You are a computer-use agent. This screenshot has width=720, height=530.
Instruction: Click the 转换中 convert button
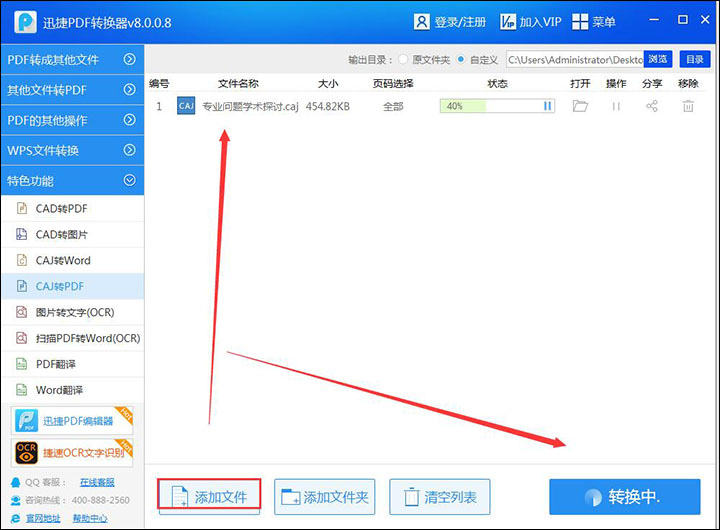click(x=624, y=497)
